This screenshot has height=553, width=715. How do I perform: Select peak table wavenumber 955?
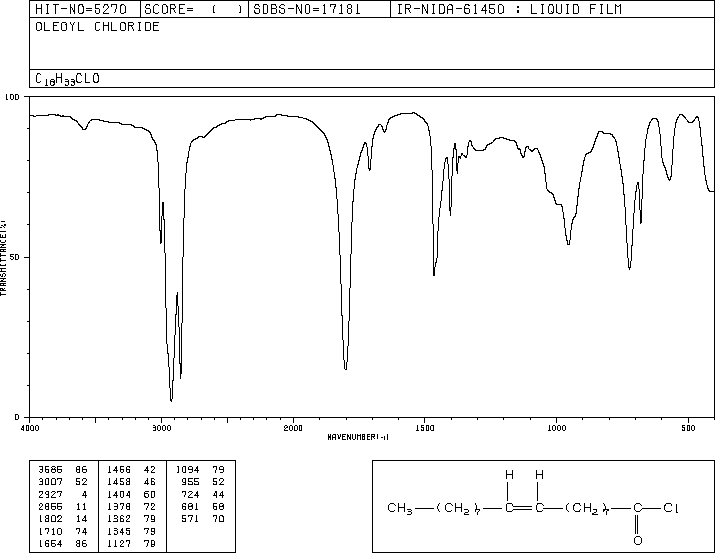tap(191, 482)
